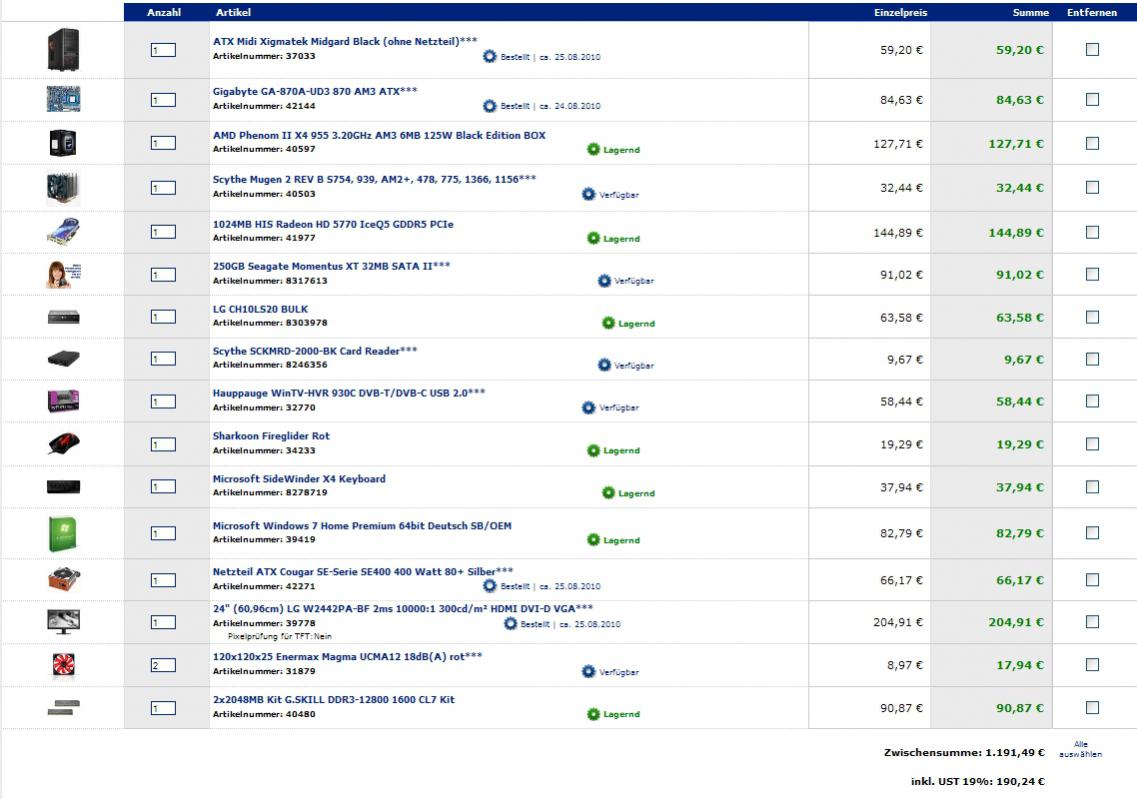Click the Lagernd status icon for Sharkoon Fireglider
Screen dimensions: 1137x799
pos(593,450)
